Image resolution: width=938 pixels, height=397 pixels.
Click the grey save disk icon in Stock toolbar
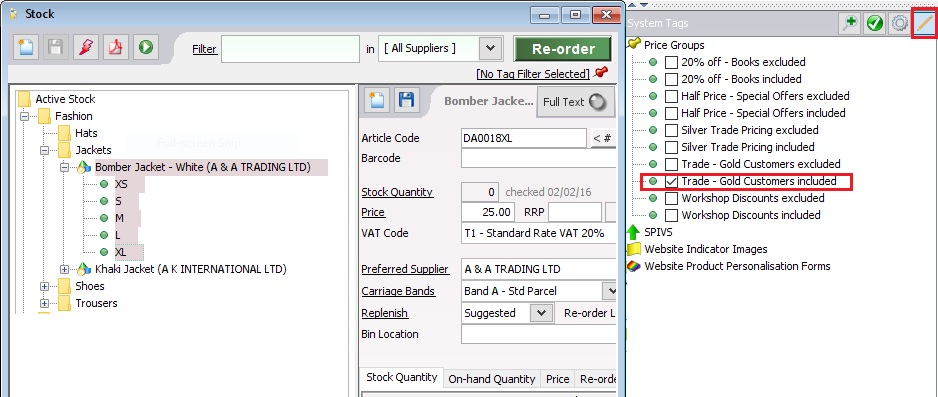[x=56, y=47]
